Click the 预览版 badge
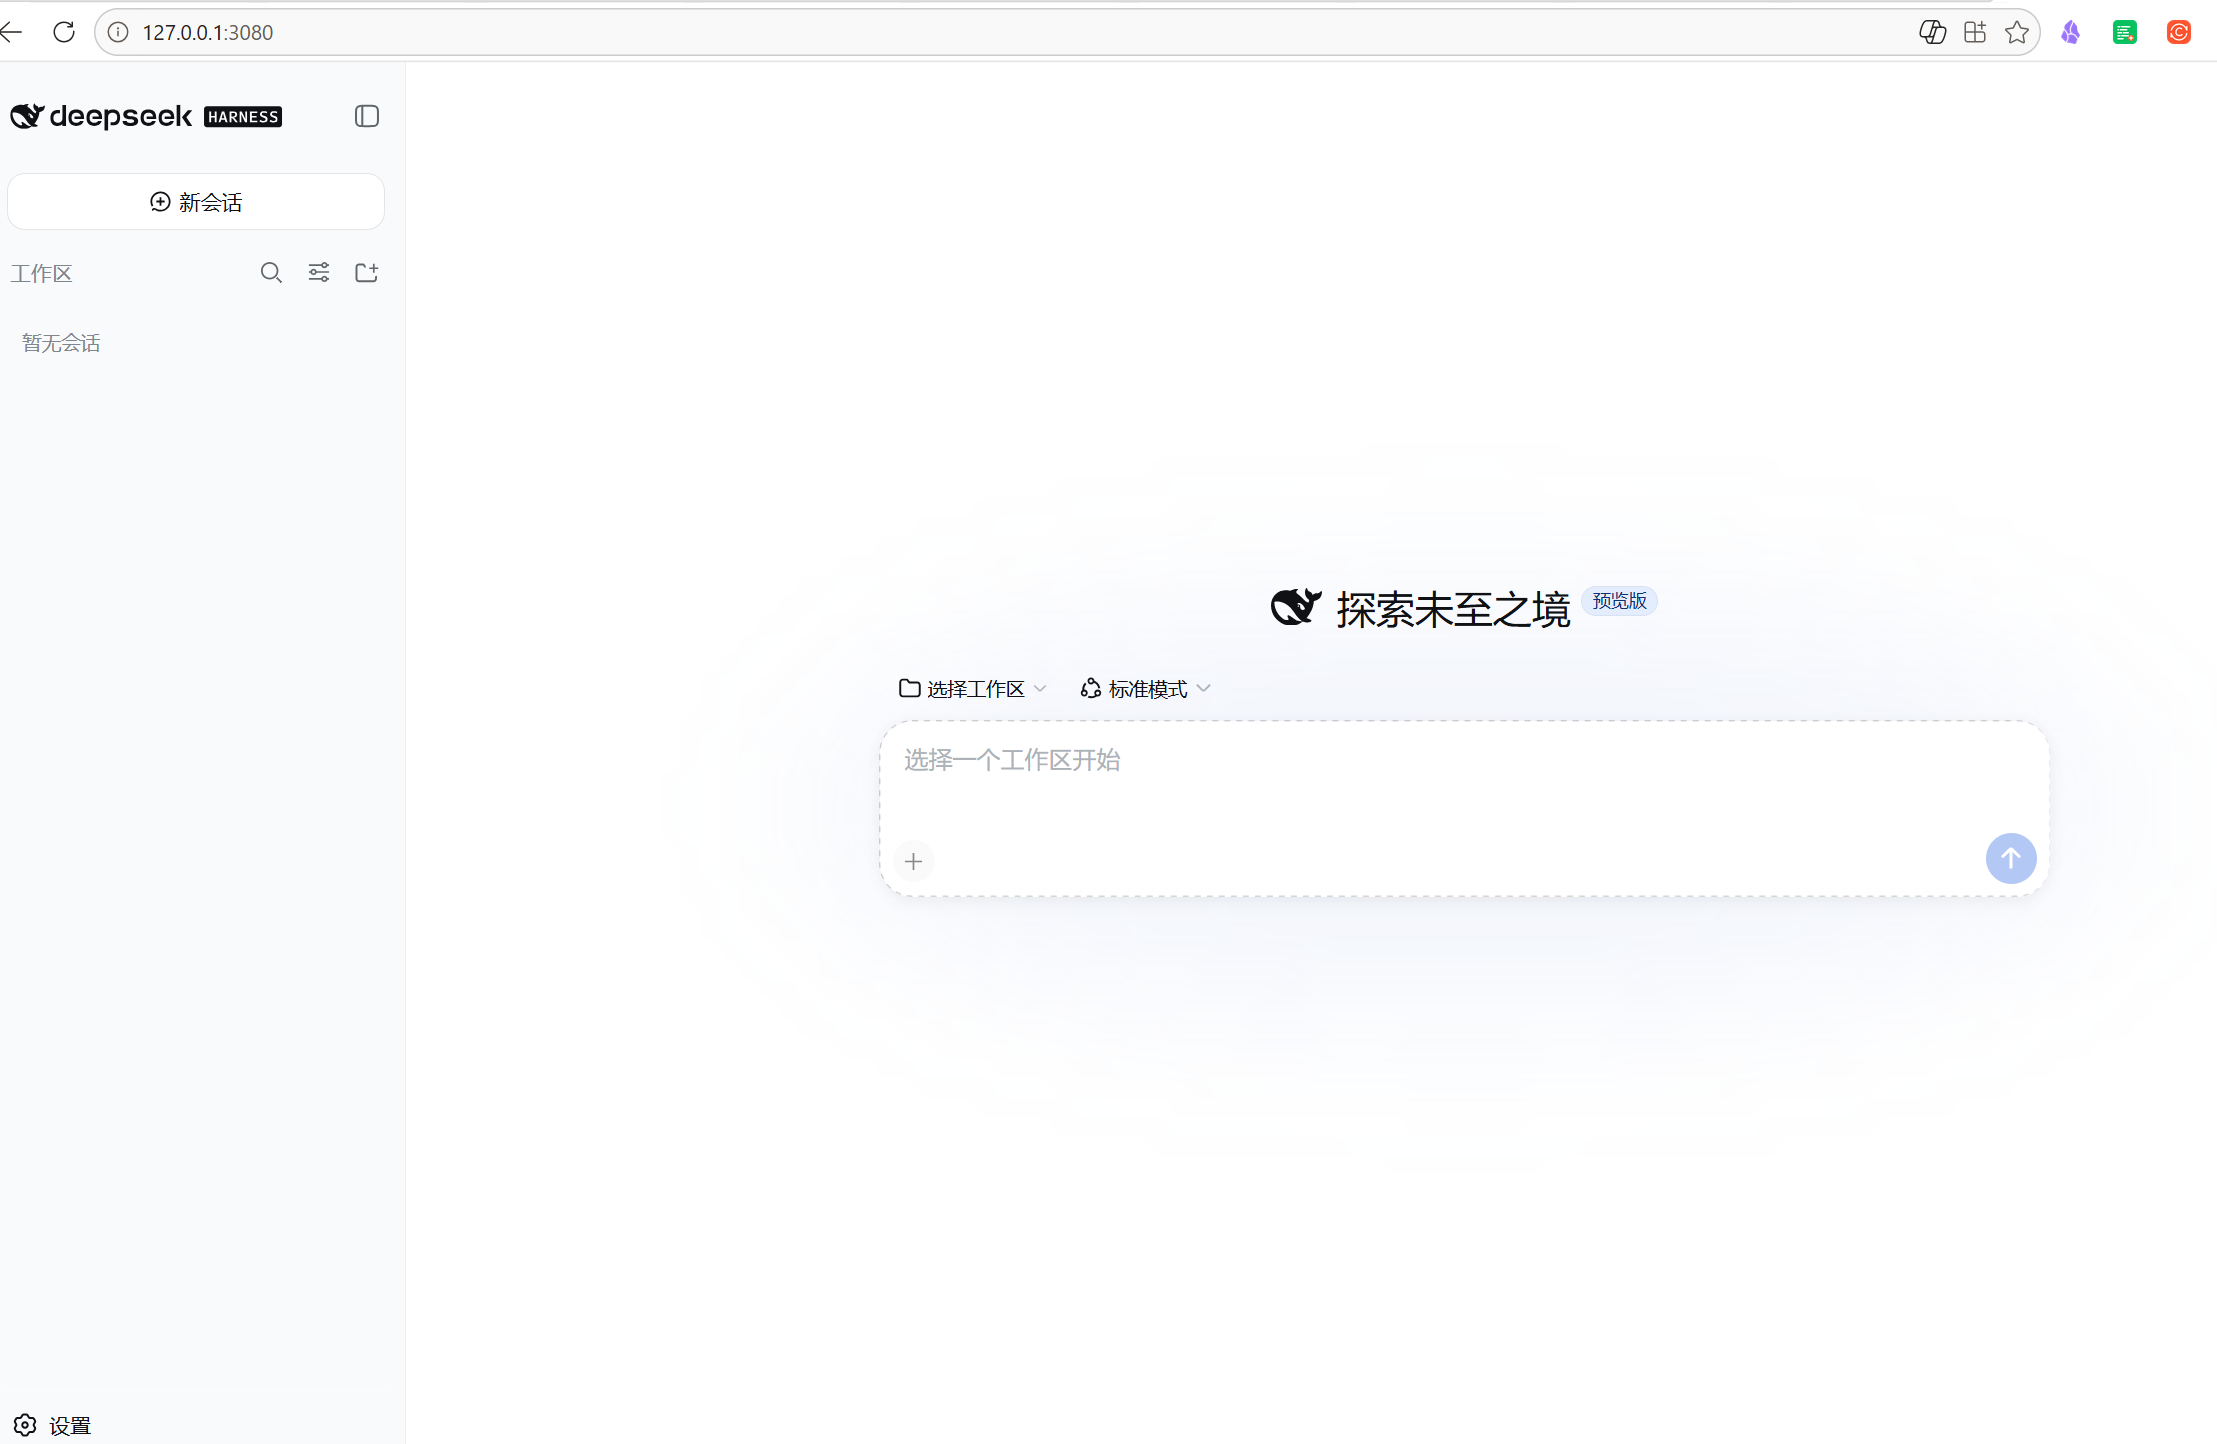This screenshot has width=2217, height=1444. click(x=1619, y=601)
